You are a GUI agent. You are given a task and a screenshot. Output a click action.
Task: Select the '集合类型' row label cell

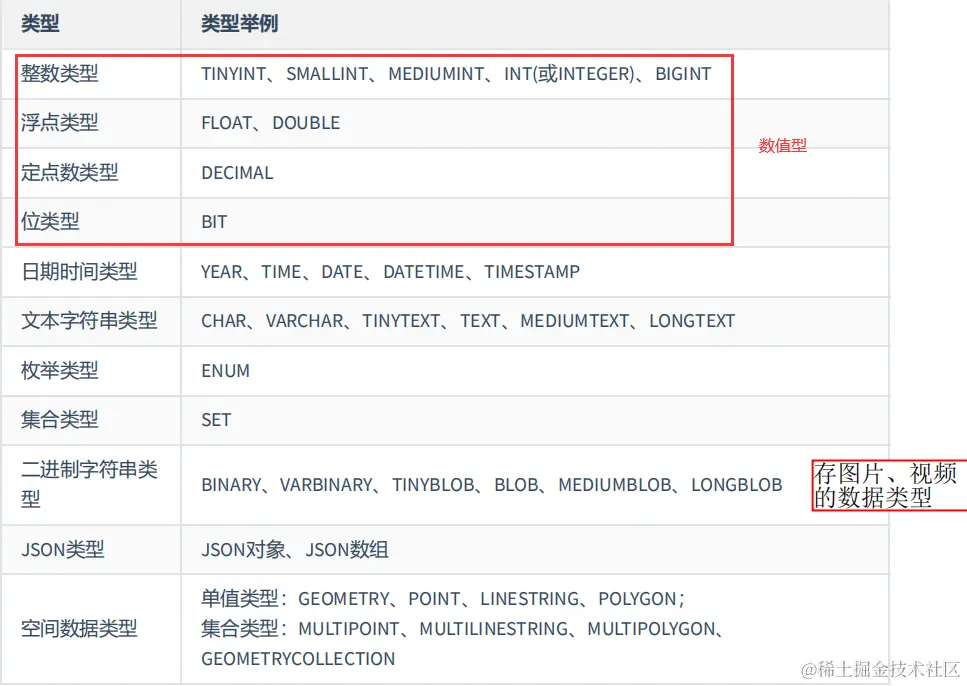[91, 420]
